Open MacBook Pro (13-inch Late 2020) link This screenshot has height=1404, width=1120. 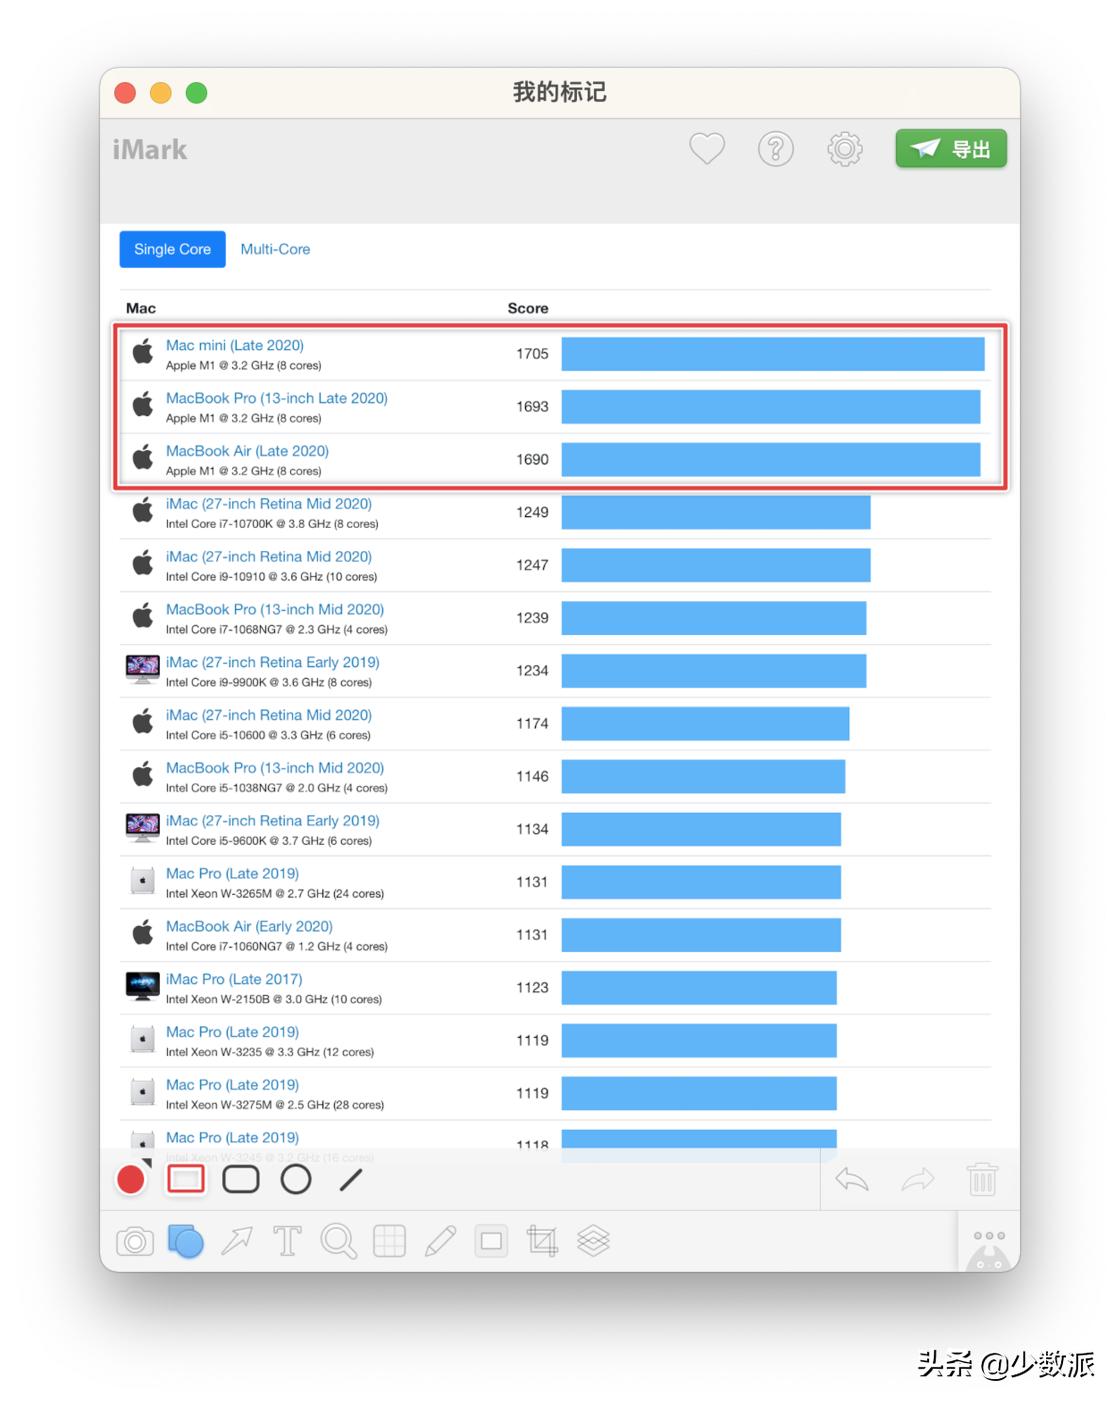click(x=277, y=398)
